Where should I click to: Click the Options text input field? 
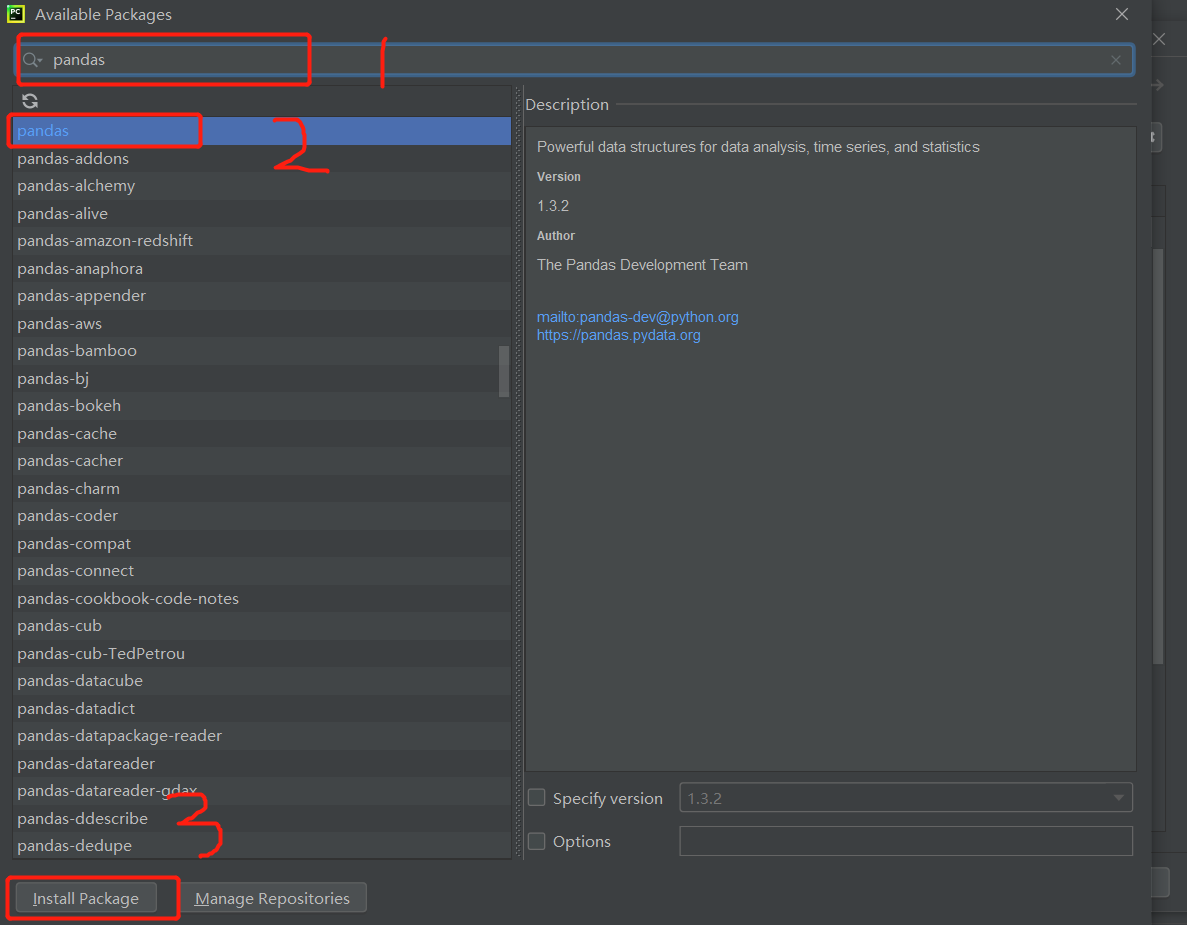[x=905, y=841]
